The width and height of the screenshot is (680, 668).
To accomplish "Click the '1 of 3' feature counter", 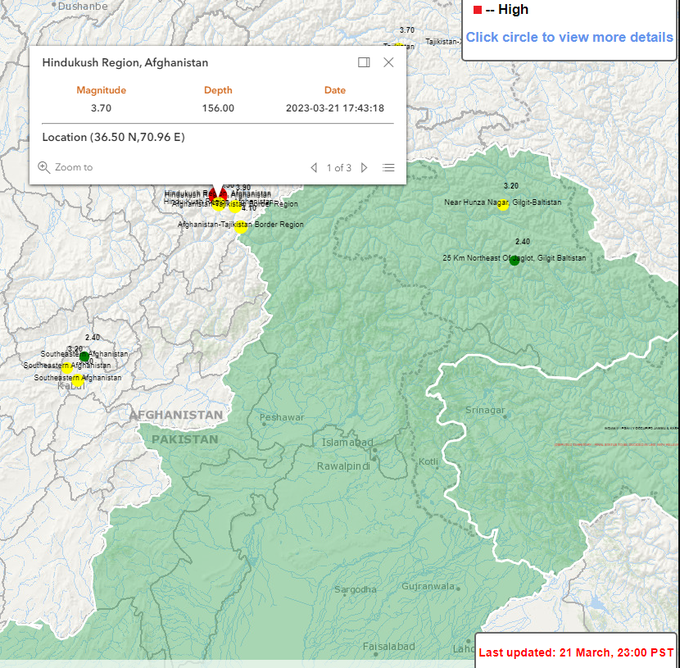I will click(339, 167).
